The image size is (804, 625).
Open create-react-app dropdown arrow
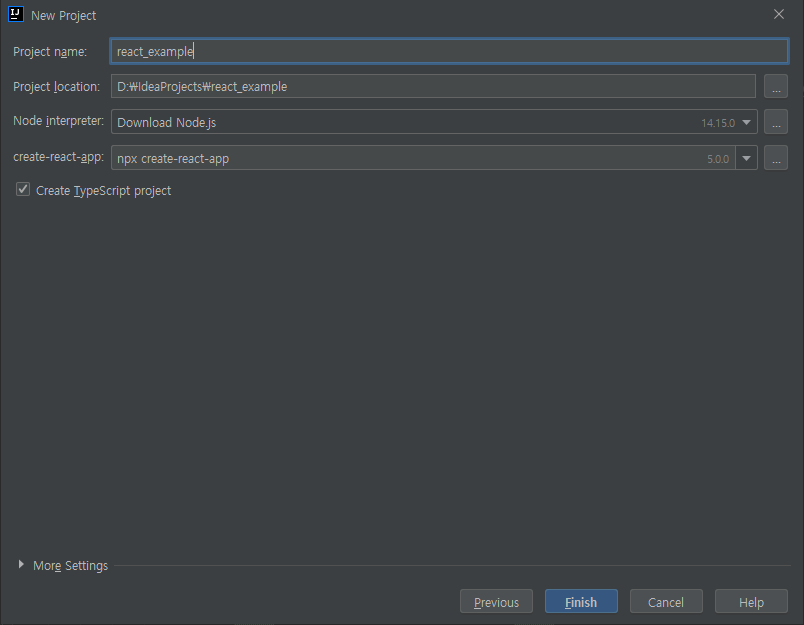click(x=747, y=158)
